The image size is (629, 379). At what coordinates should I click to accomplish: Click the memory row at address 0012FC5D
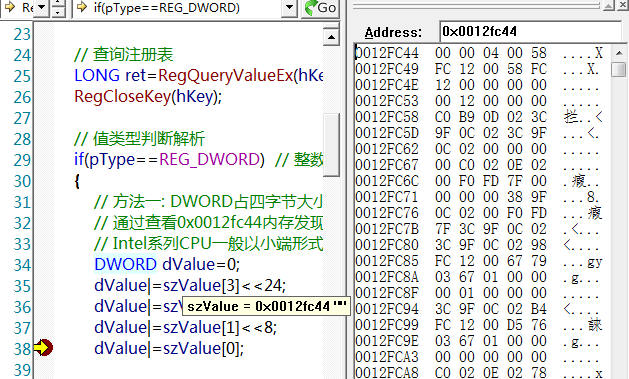pos(479,133)
